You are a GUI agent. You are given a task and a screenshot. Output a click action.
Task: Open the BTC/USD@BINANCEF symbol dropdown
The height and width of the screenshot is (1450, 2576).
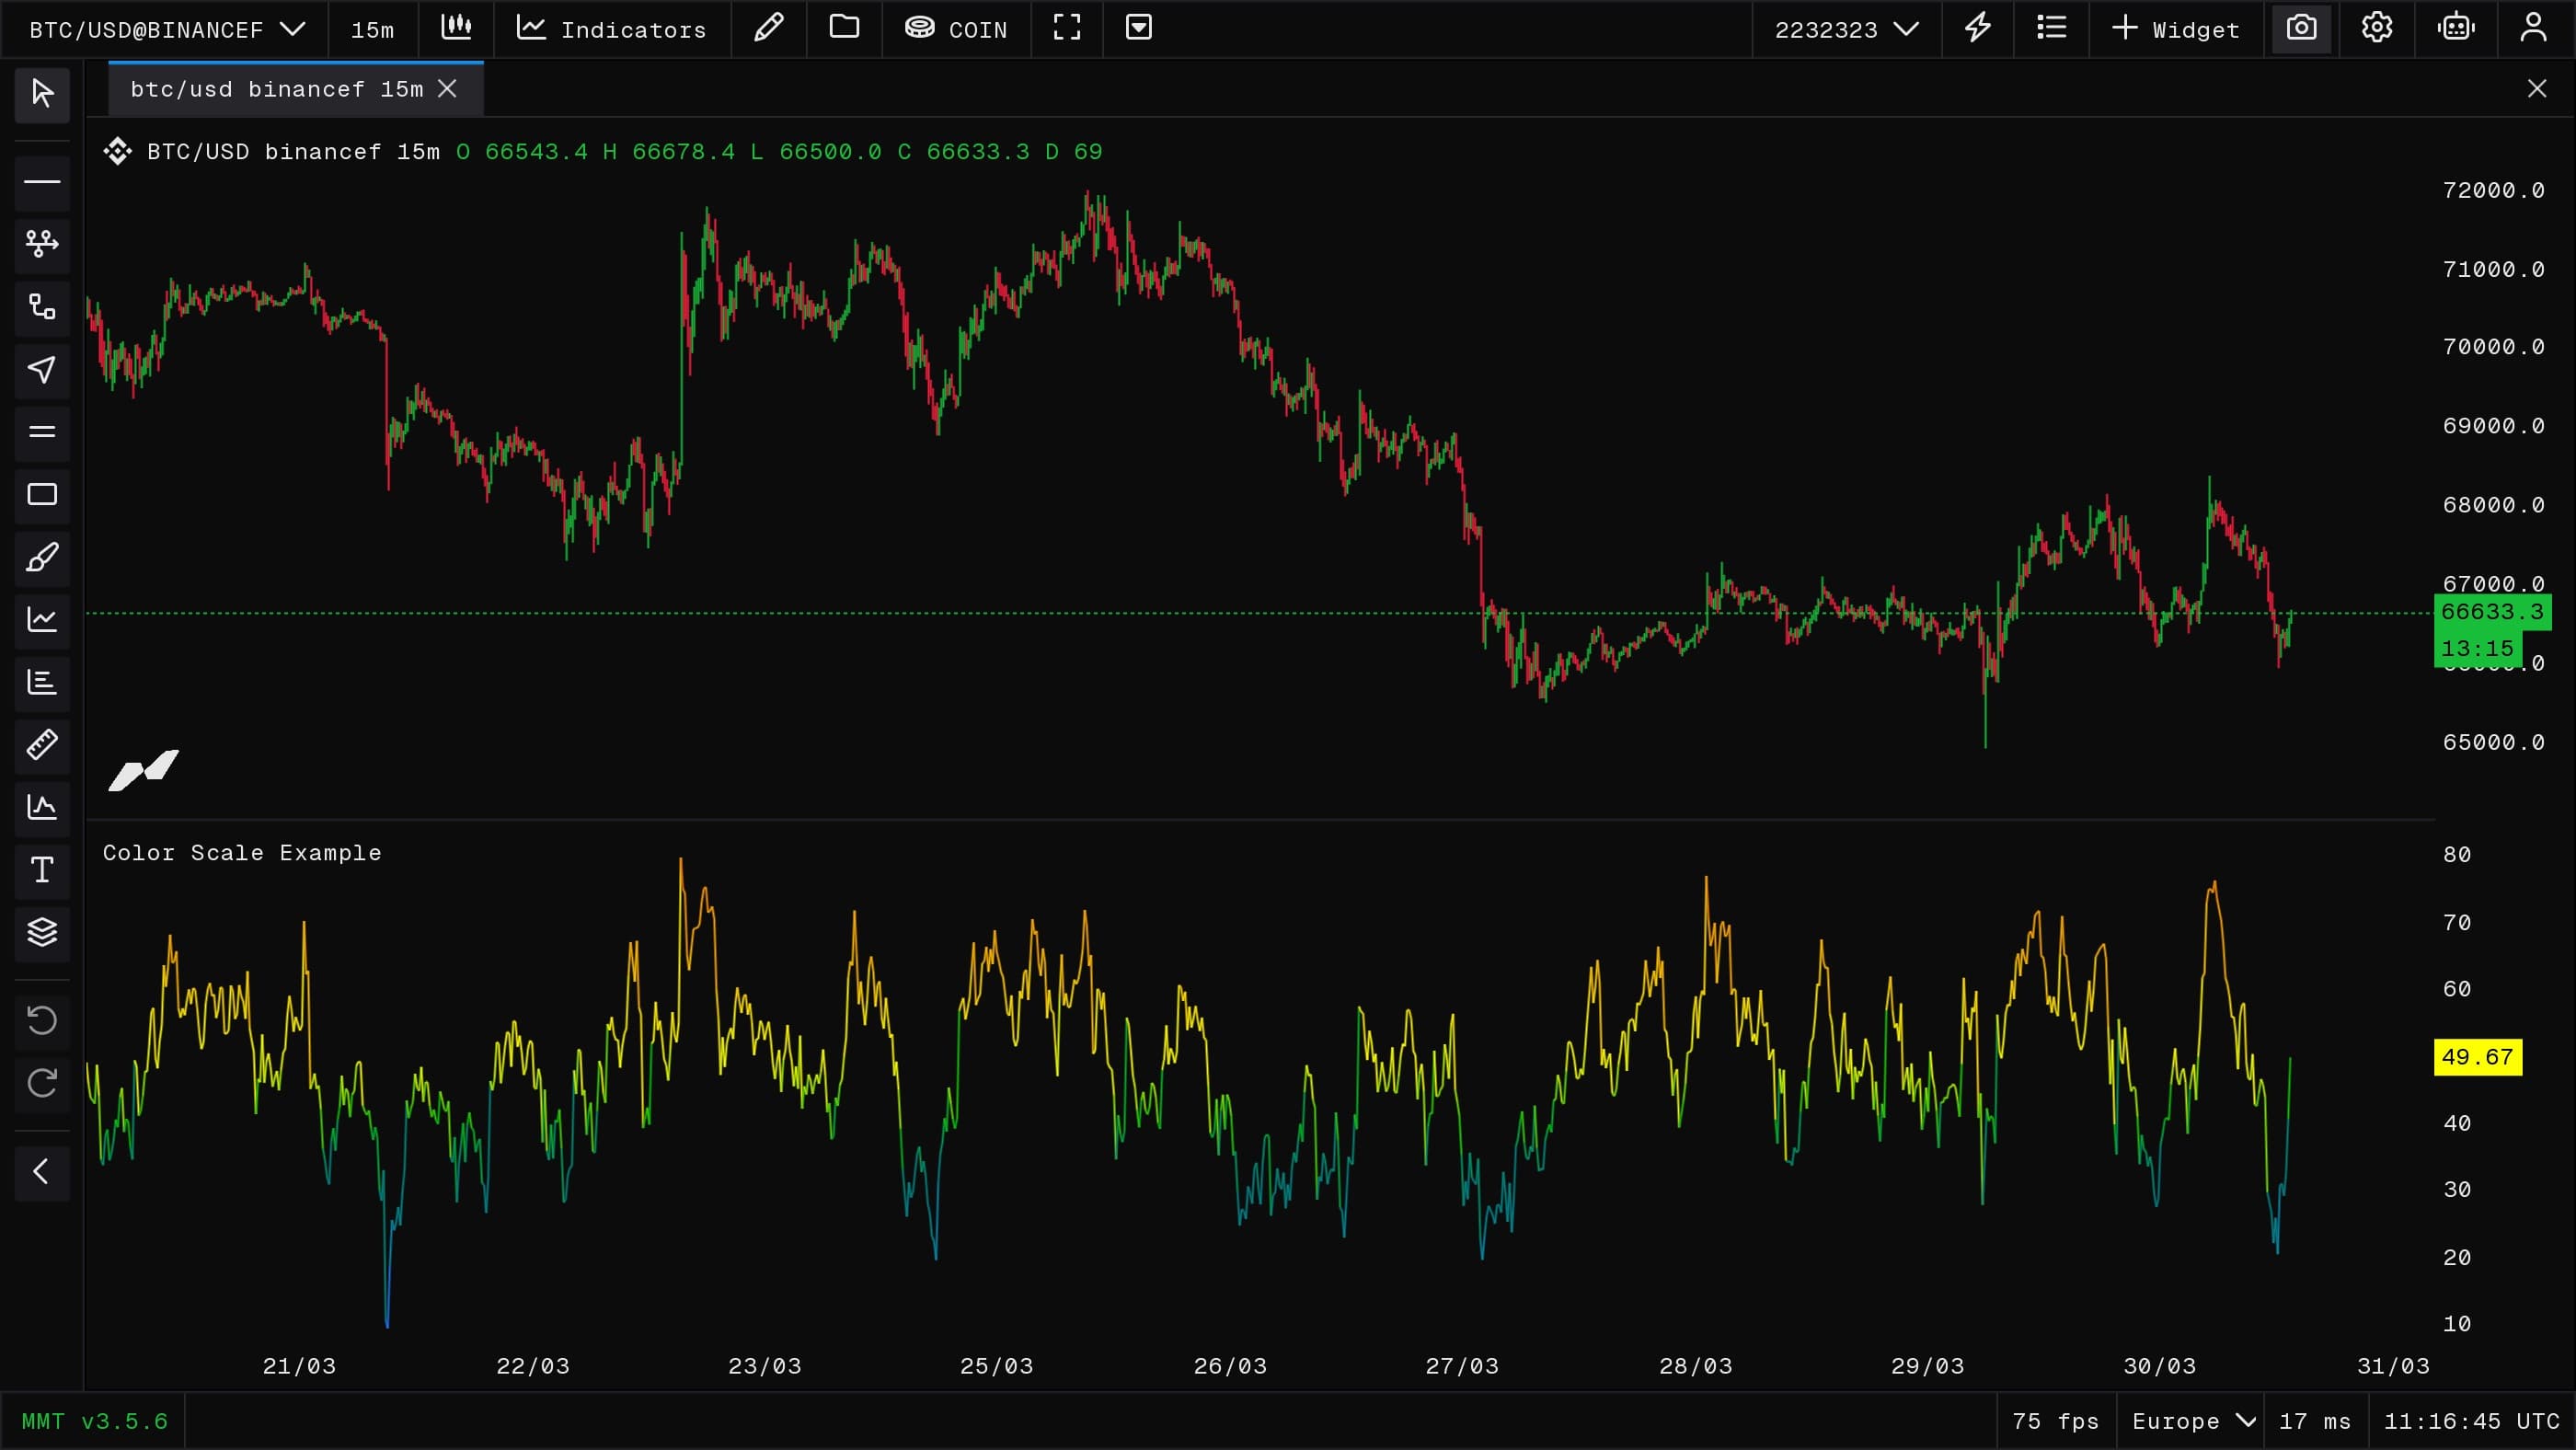166,29
